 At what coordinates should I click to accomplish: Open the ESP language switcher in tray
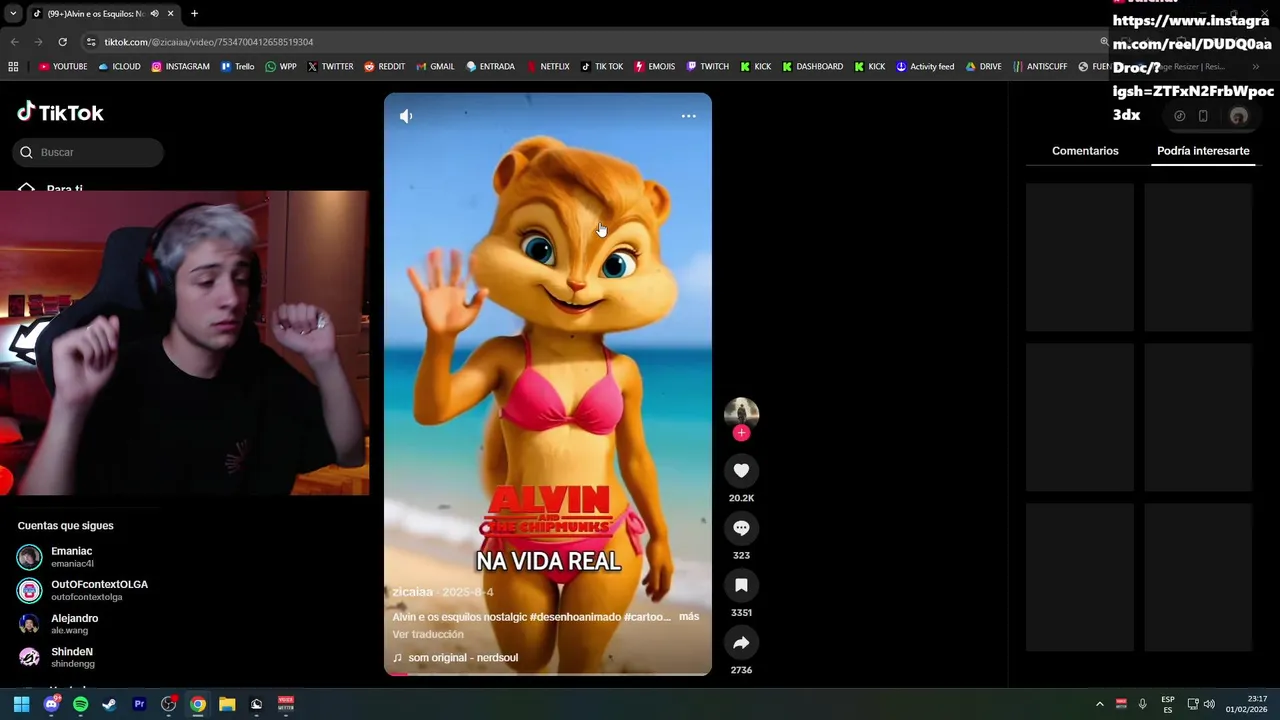pos(1168,704)
